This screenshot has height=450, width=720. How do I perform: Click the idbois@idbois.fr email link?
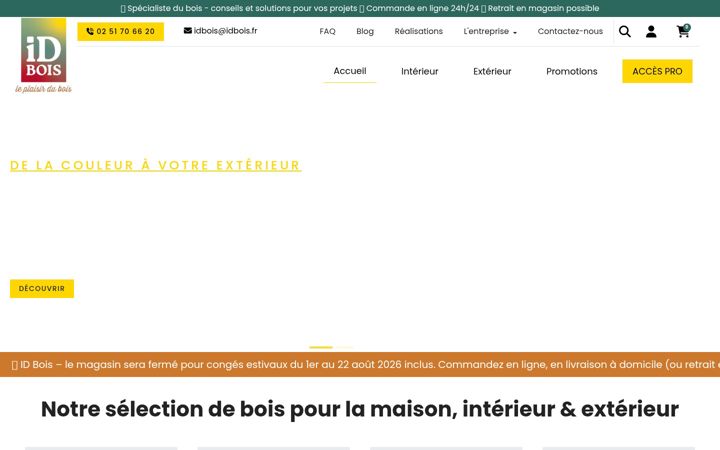click(220, 31)
